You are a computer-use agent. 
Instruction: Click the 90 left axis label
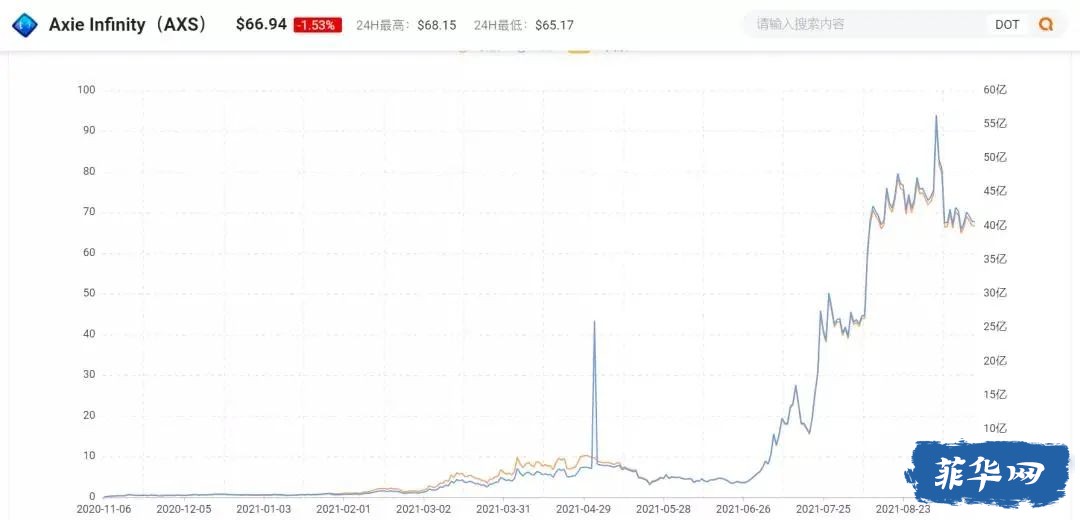tap(90, 131)
